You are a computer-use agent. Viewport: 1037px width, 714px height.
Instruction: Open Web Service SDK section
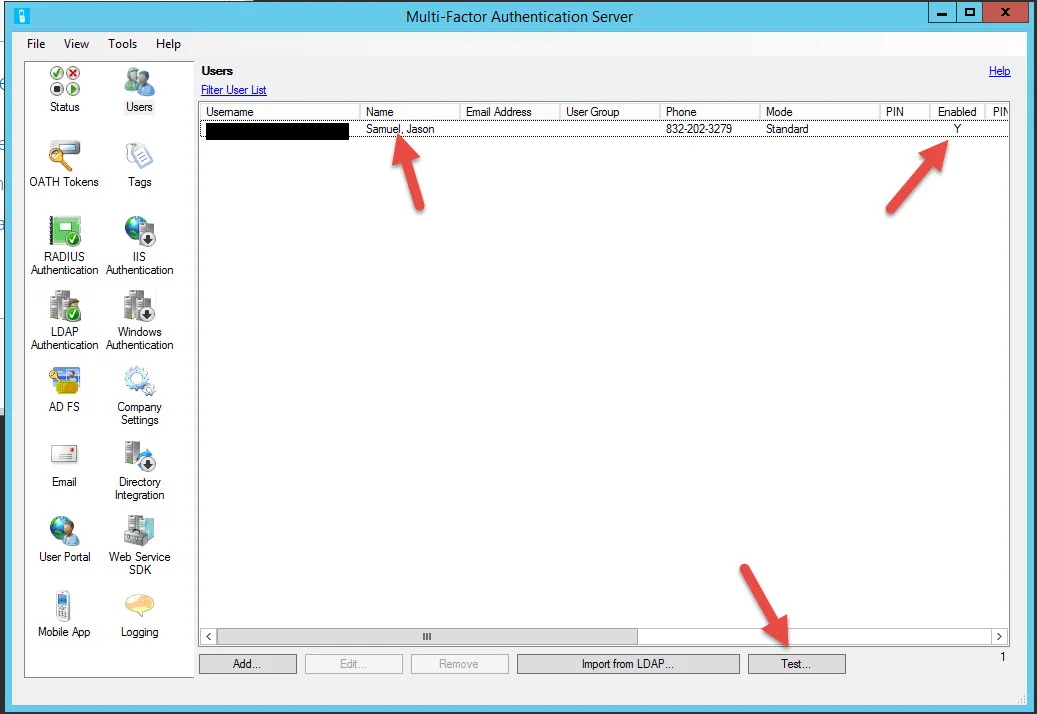click(140, 545)
